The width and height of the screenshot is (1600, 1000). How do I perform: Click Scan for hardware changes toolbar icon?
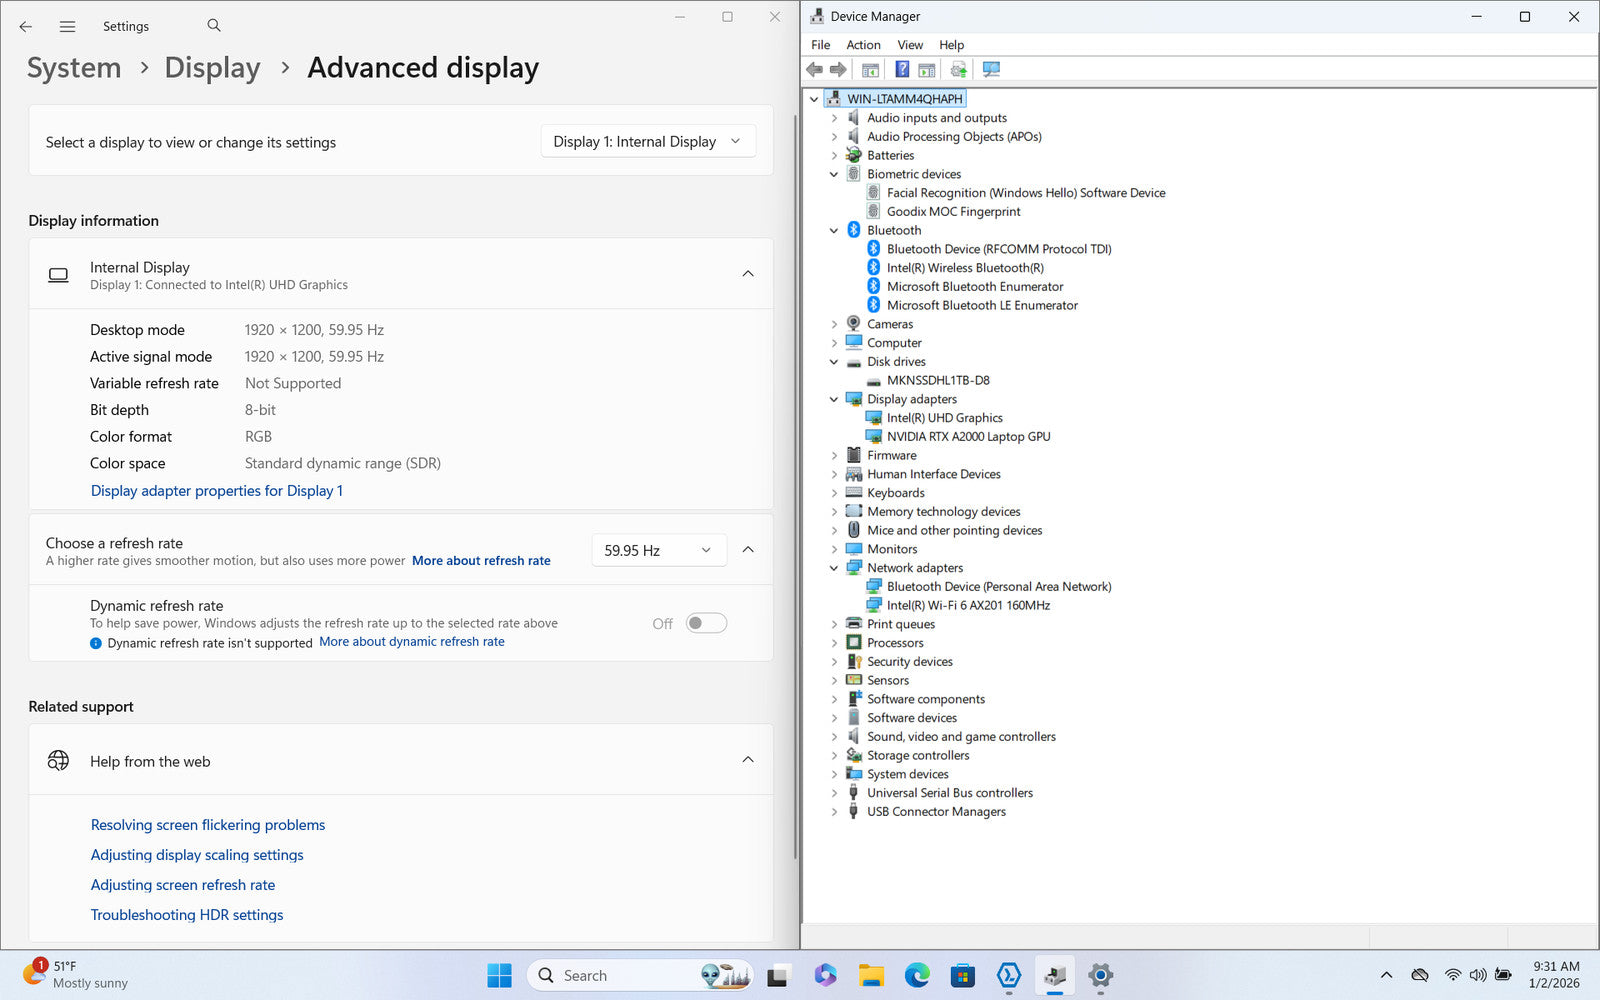[x=991, y=69]
